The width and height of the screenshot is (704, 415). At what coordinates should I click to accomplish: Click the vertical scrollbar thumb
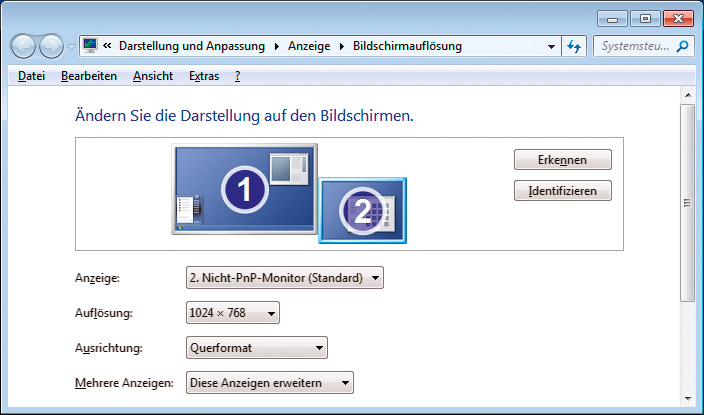click(687, 200)
